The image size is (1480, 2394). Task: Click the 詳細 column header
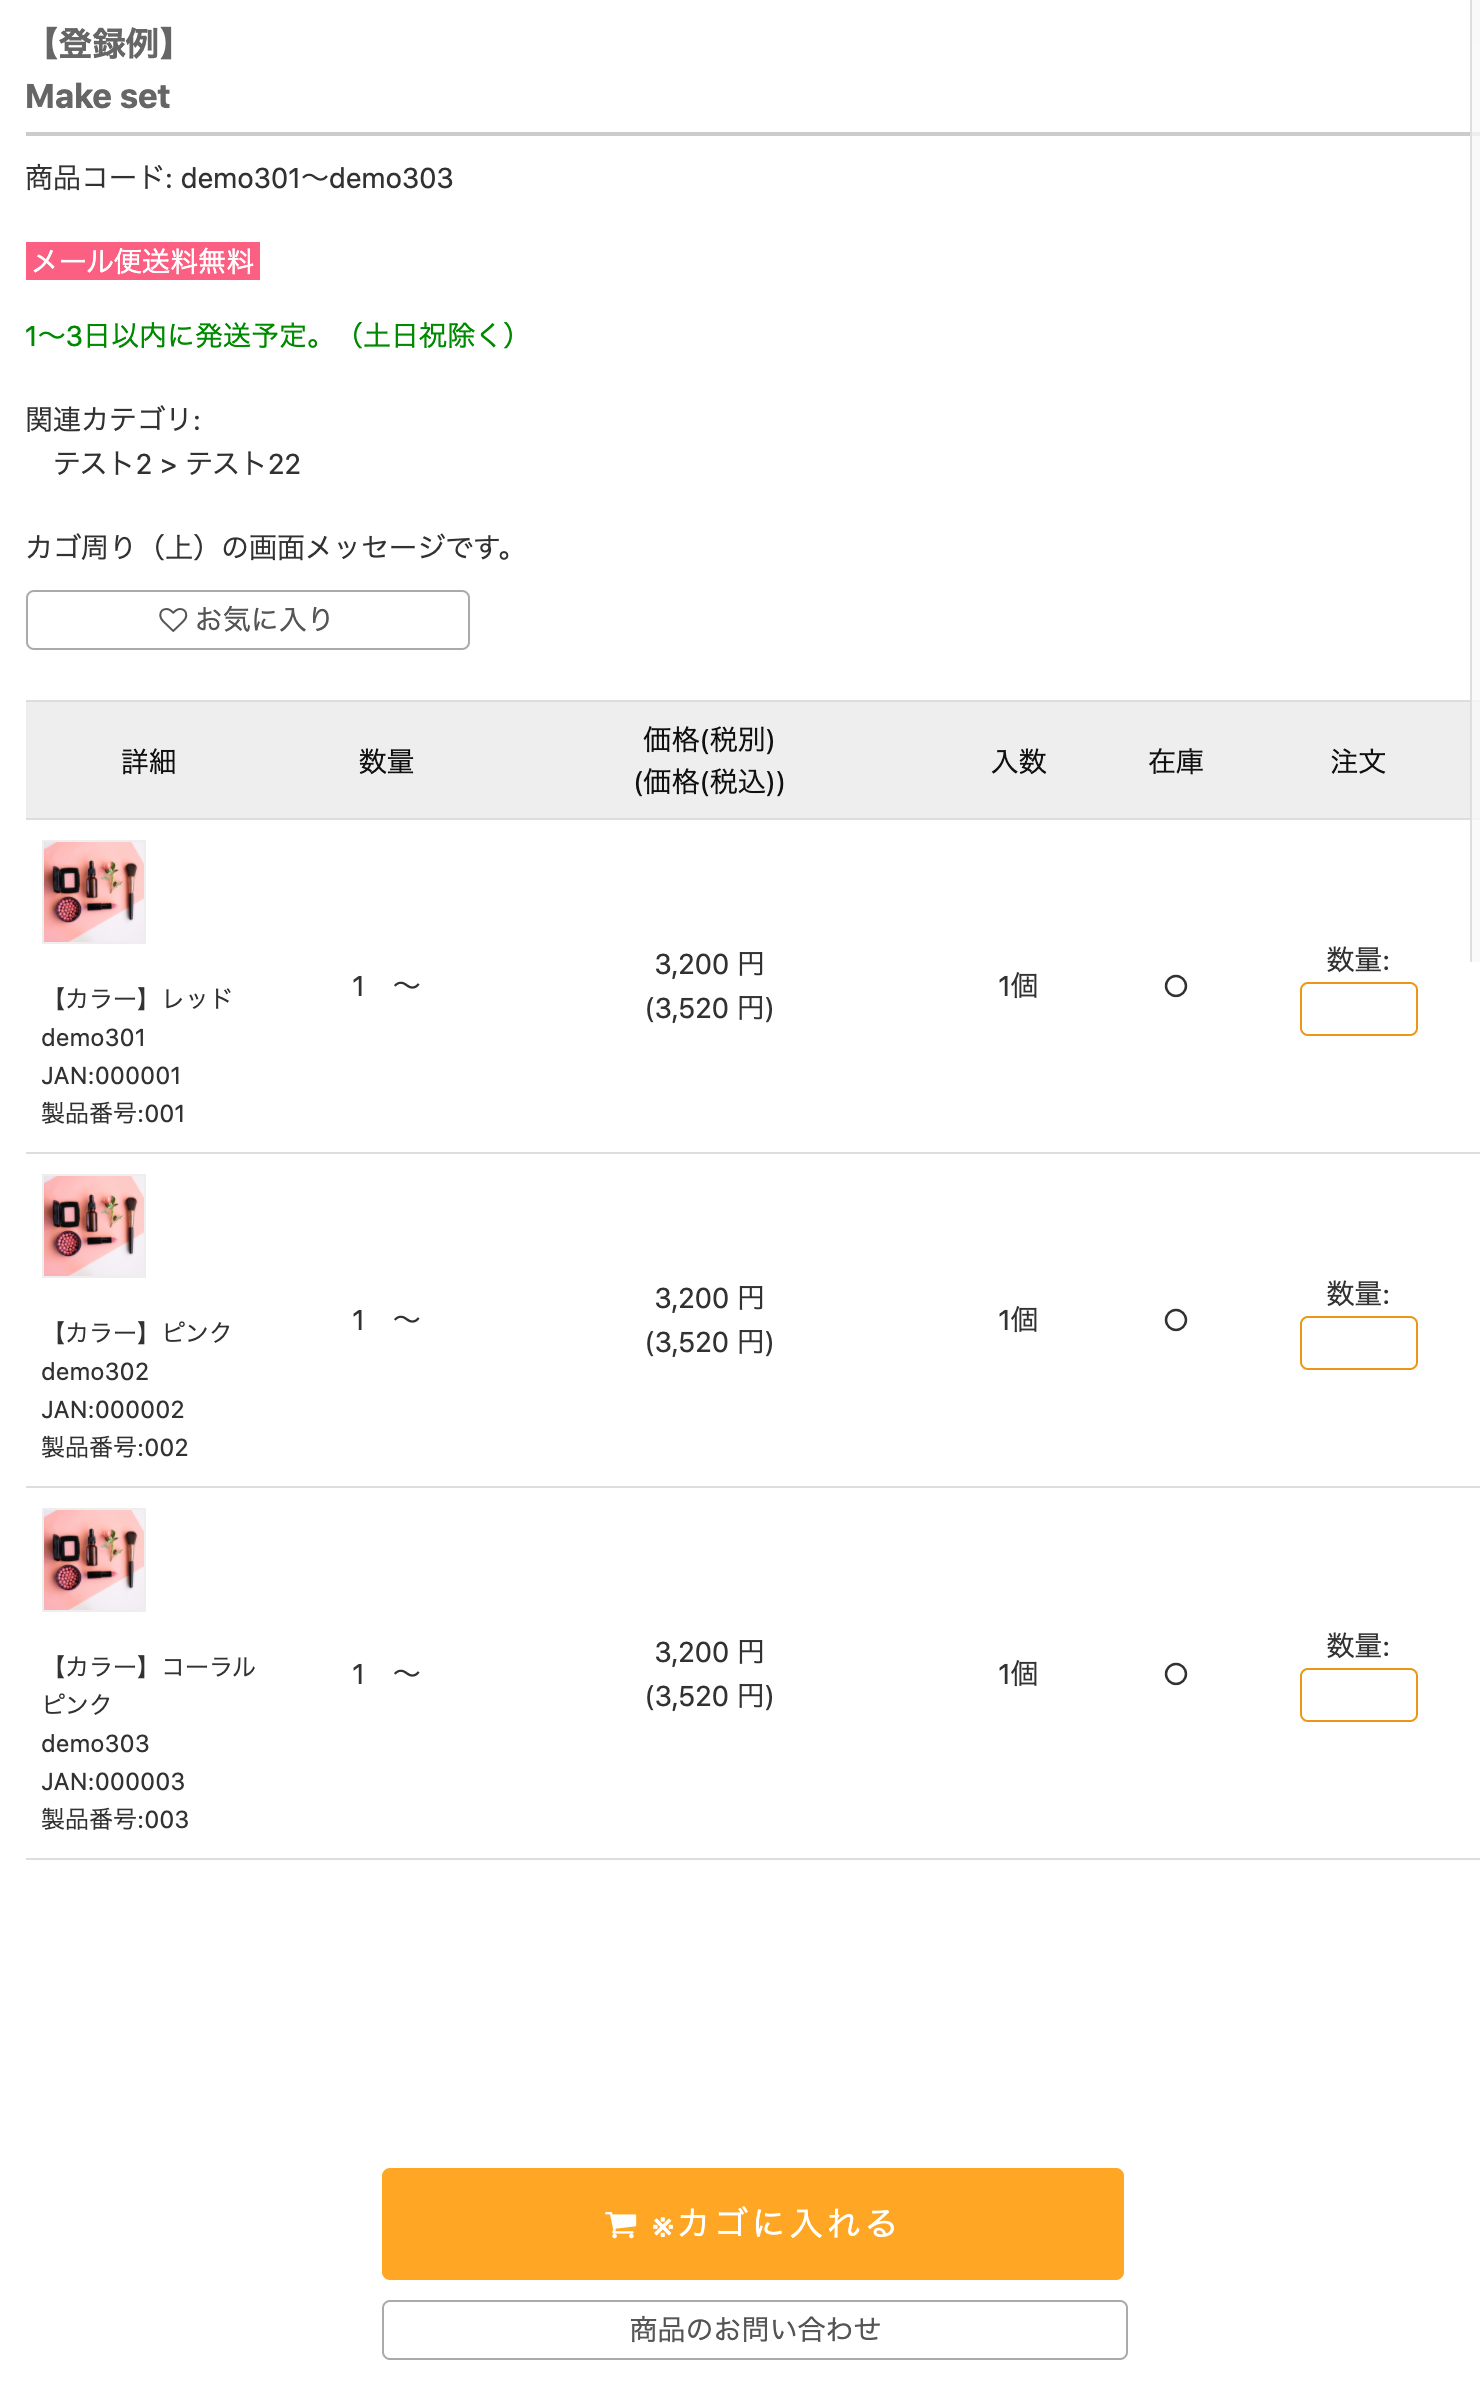[x=149, y=762]
